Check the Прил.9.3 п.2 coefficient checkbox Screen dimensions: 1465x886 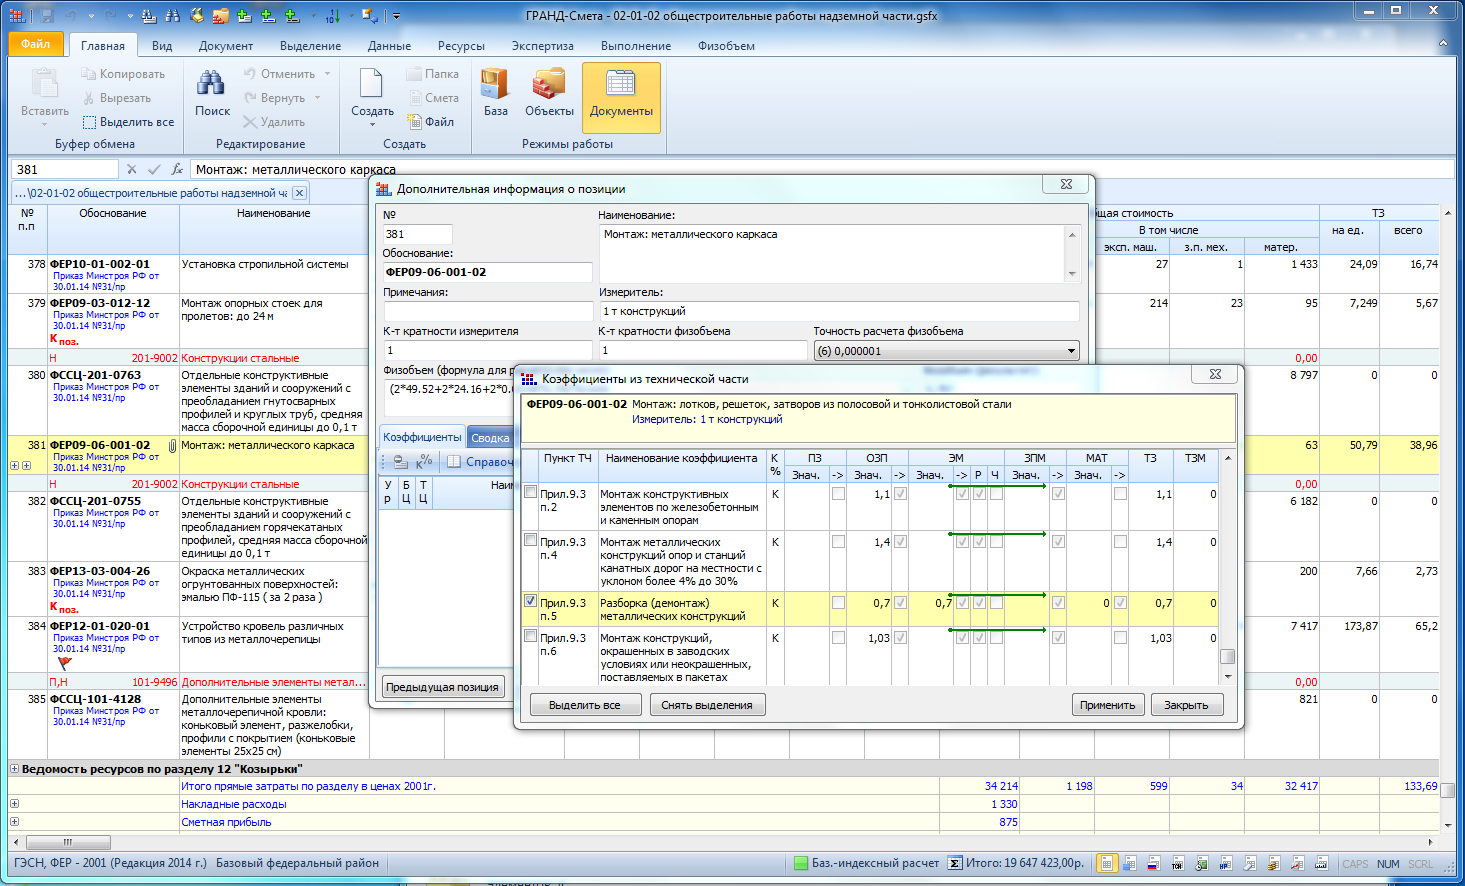pyautogui.click(x=531, y=492)
